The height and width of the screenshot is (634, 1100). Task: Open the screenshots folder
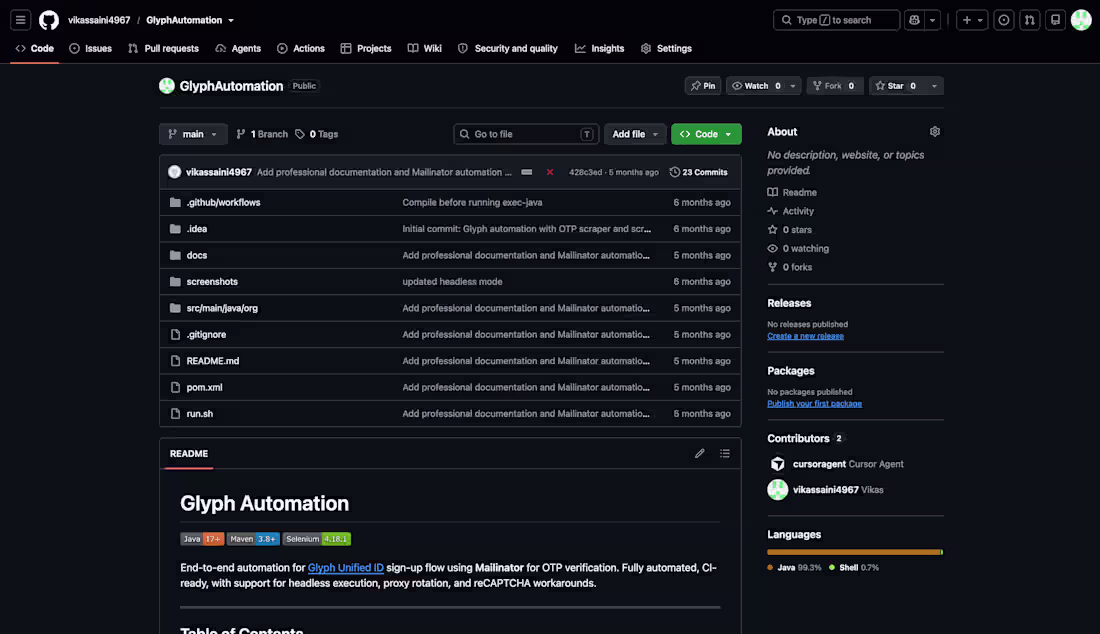coord(212,282)
